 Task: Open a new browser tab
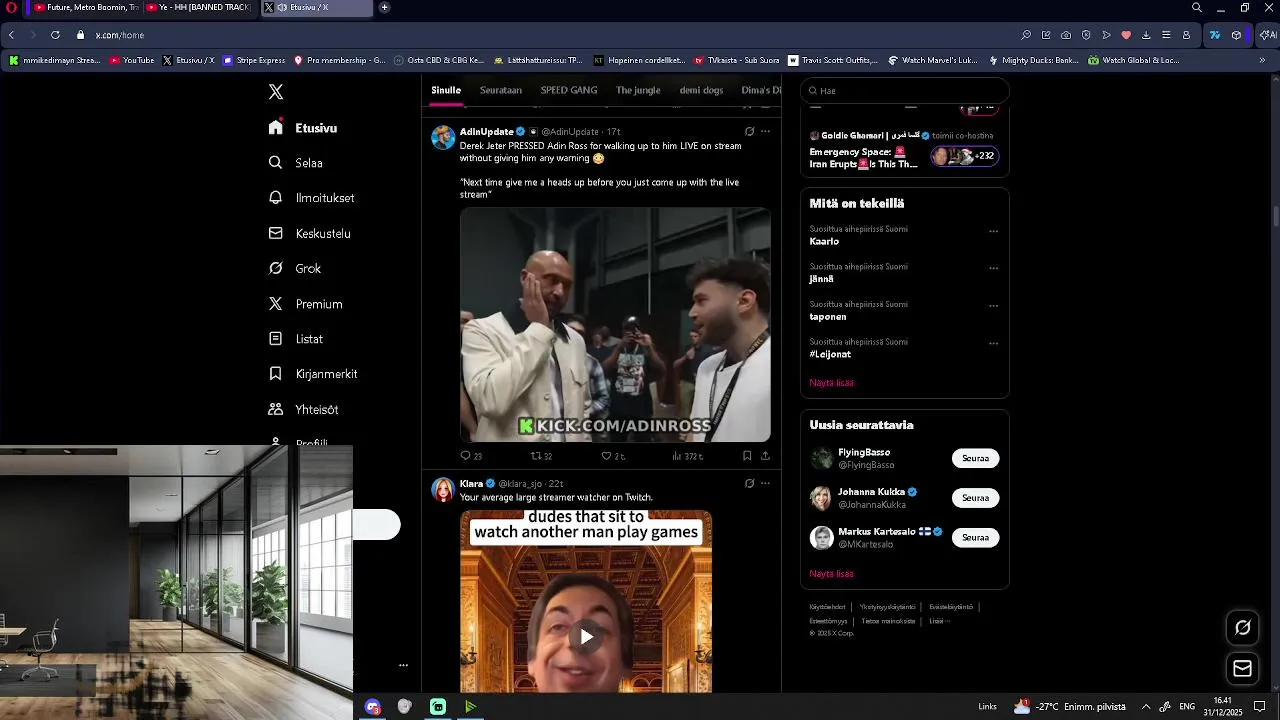click(384, 8)
